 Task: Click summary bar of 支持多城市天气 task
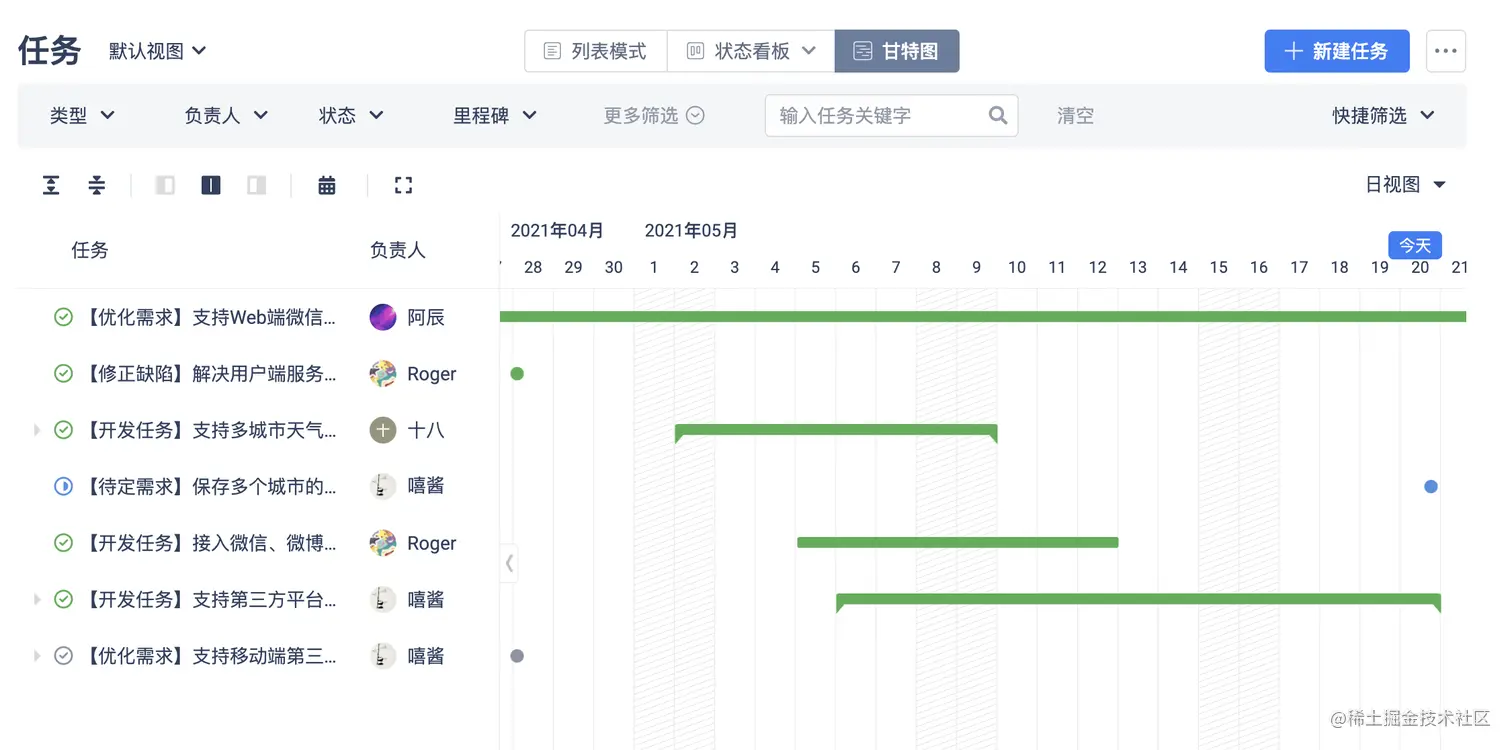pos(836,431)
